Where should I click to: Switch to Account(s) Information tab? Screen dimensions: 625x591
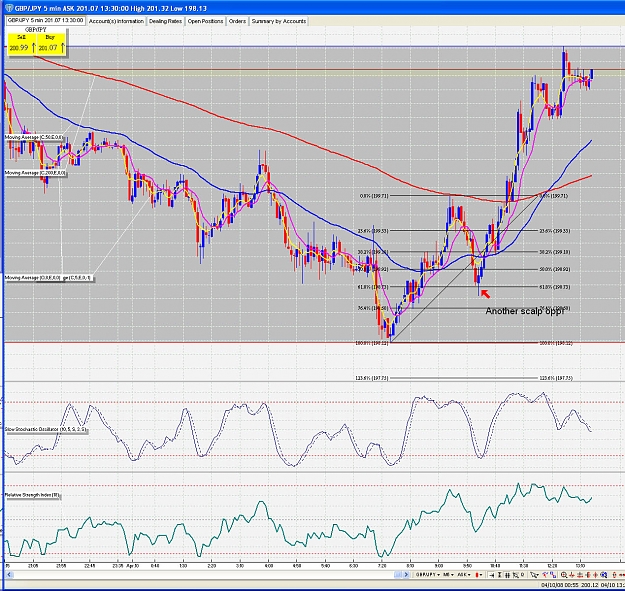coord(116,21)
